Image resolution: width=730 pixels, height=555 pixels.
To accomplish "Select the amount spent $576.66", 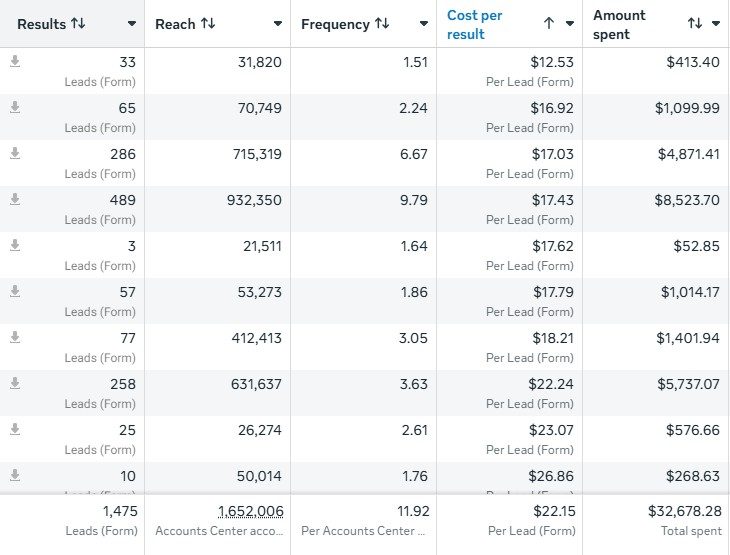I will click(693, 430).
